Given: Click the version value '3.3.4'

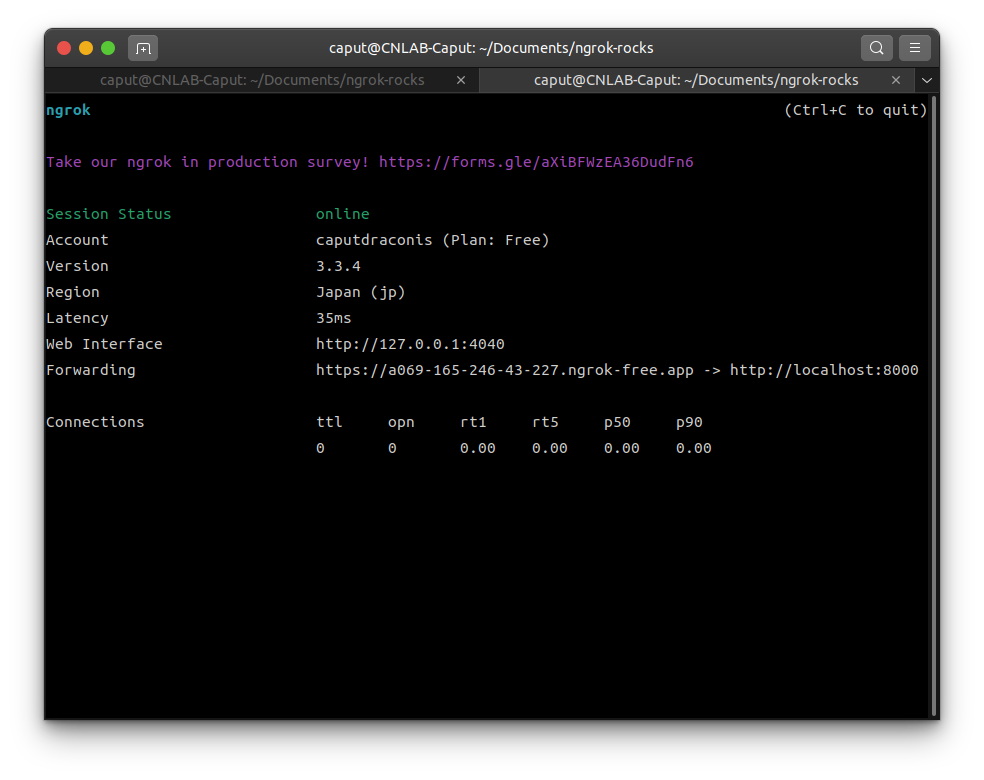Looking at the screenshot, I should point(338,266).
